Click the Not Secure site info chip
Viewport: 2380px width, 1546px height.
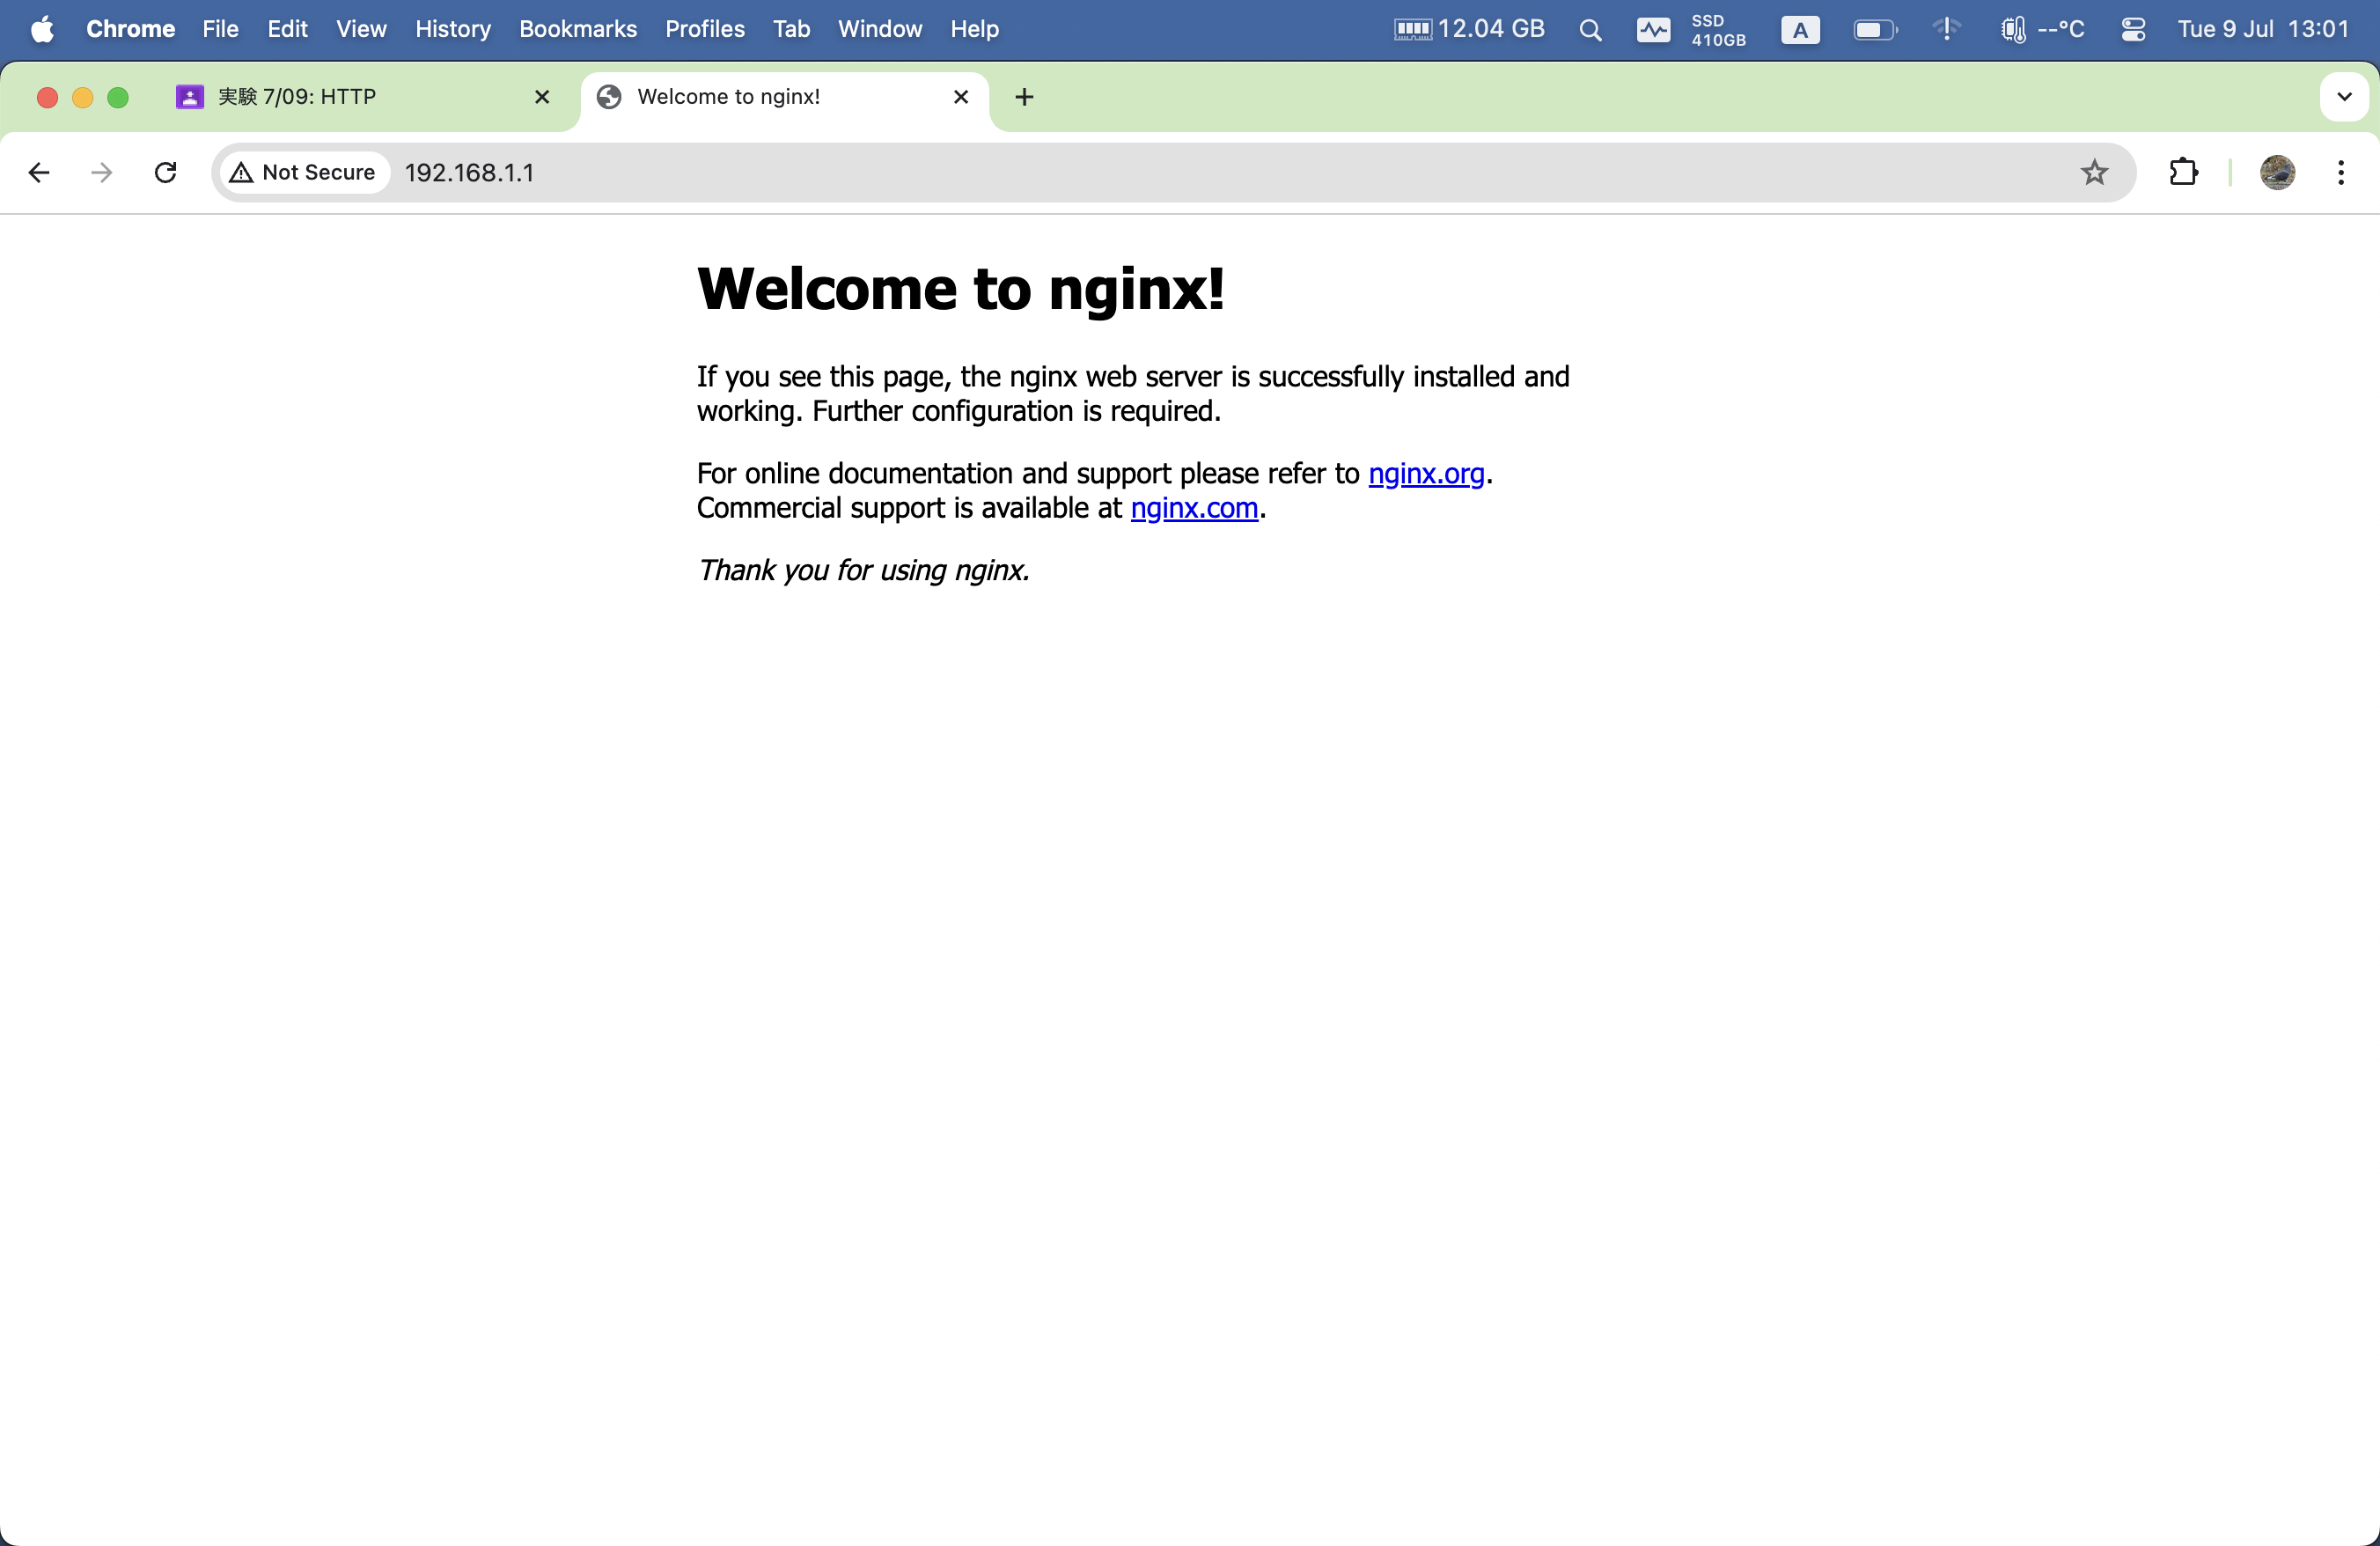[x=304, y=173]
